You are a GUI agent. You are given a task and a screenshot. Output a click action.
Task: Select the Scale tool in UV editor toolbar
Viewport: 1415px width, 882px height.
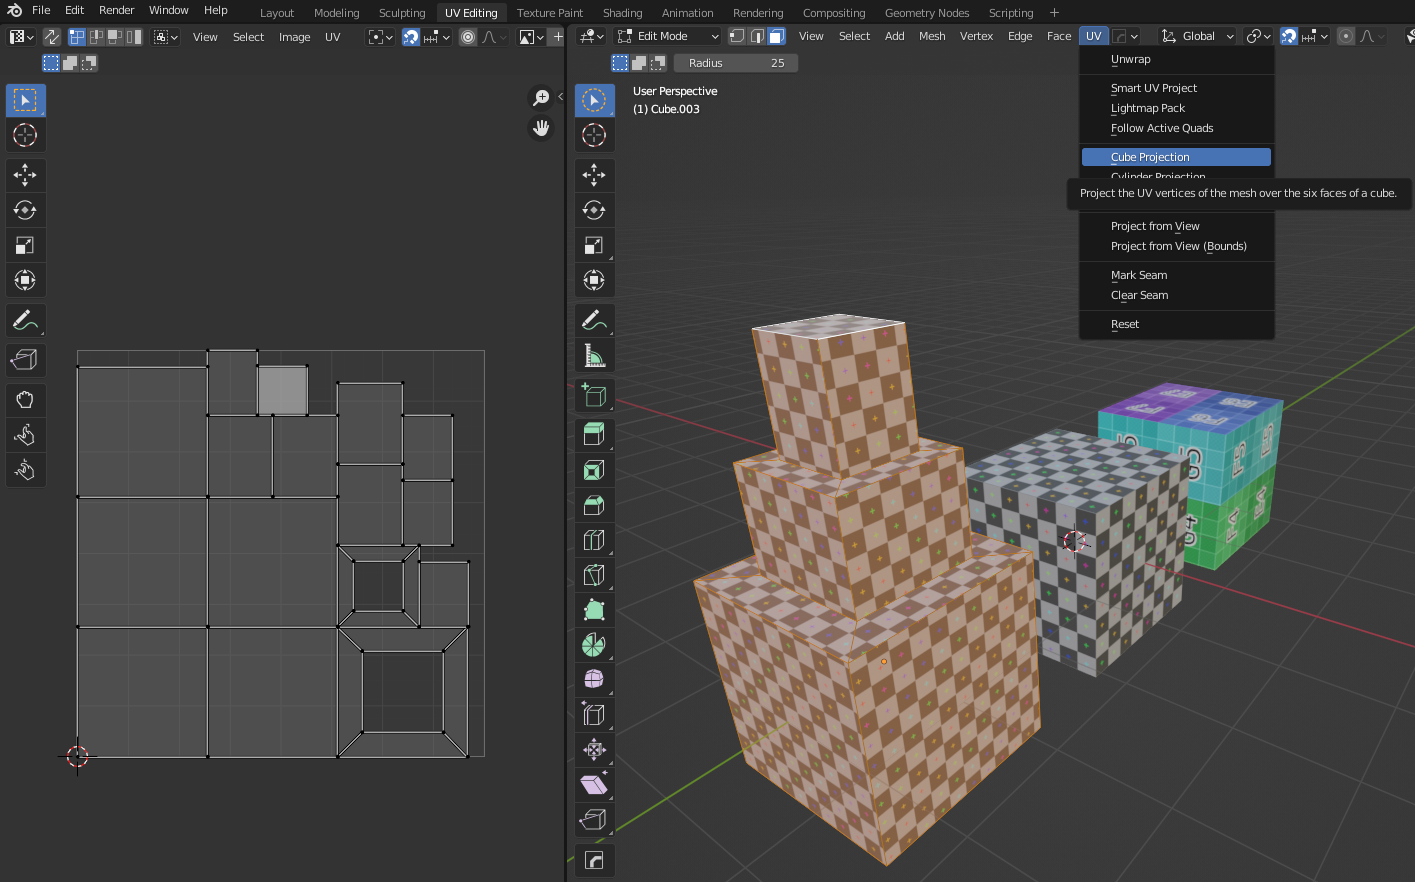[25, 245]
